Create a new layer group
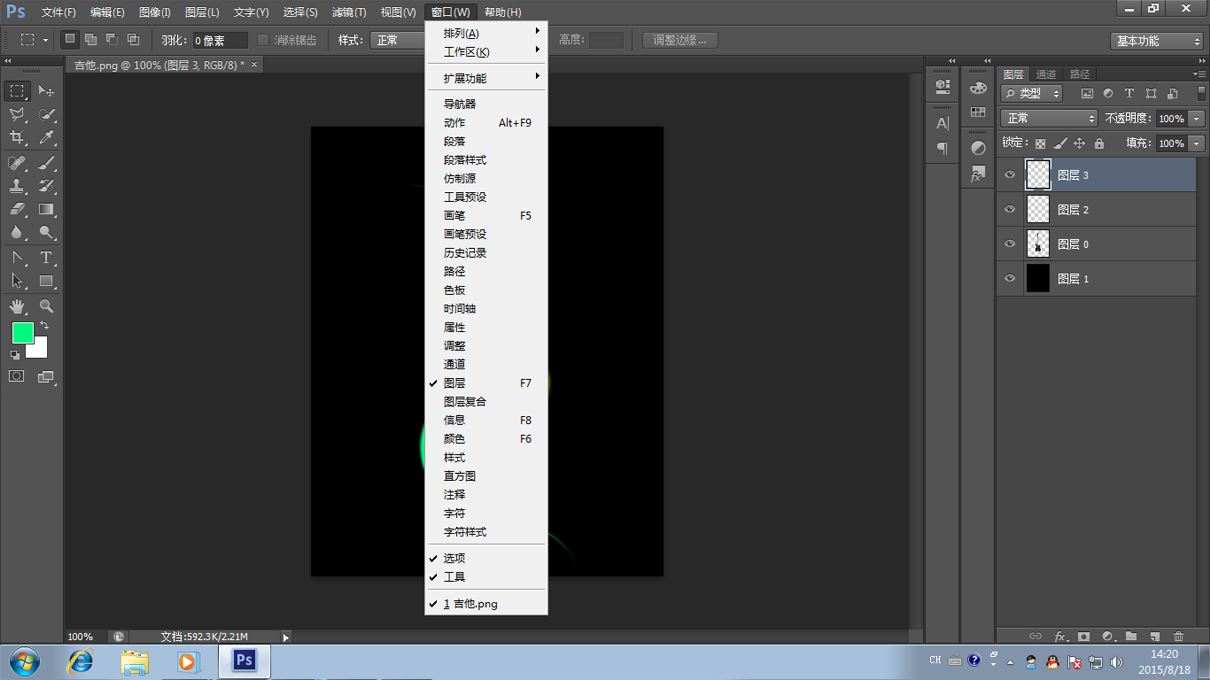This screenshot has width=1210, height=680. coord(1131,636)
